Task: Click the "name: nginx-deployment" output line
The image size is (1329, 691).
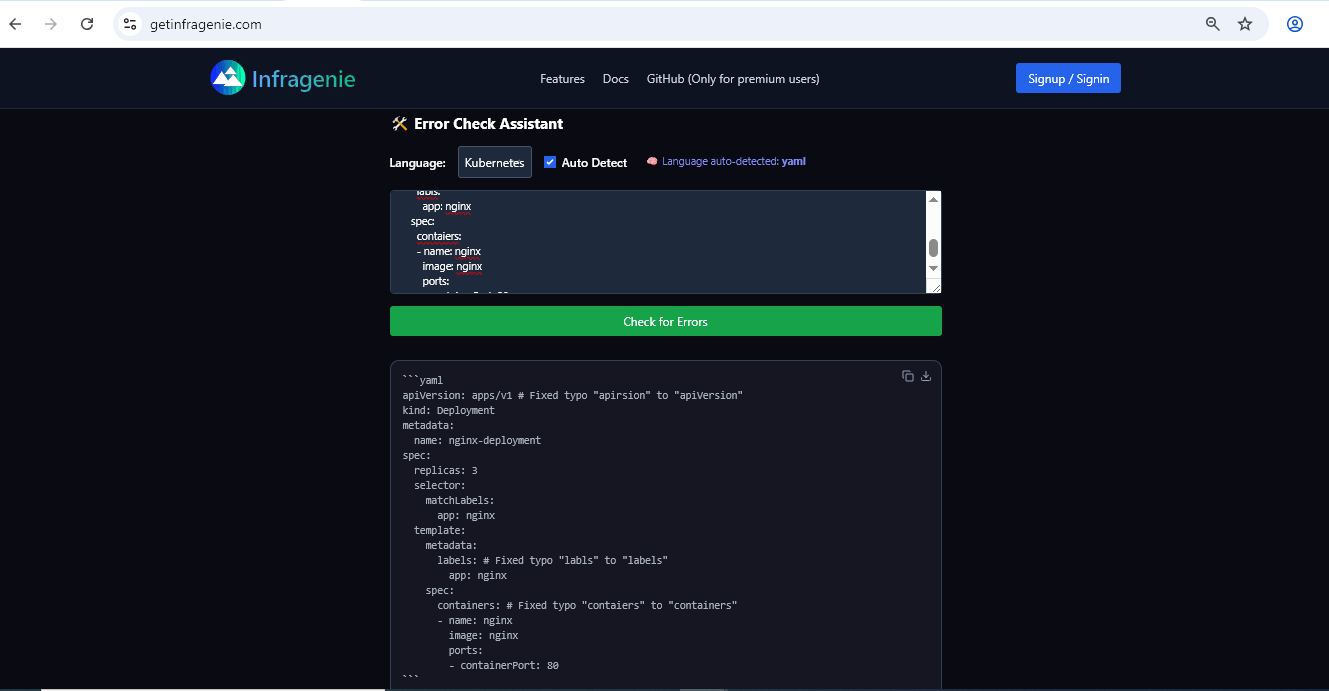Action: pos(478,440)
